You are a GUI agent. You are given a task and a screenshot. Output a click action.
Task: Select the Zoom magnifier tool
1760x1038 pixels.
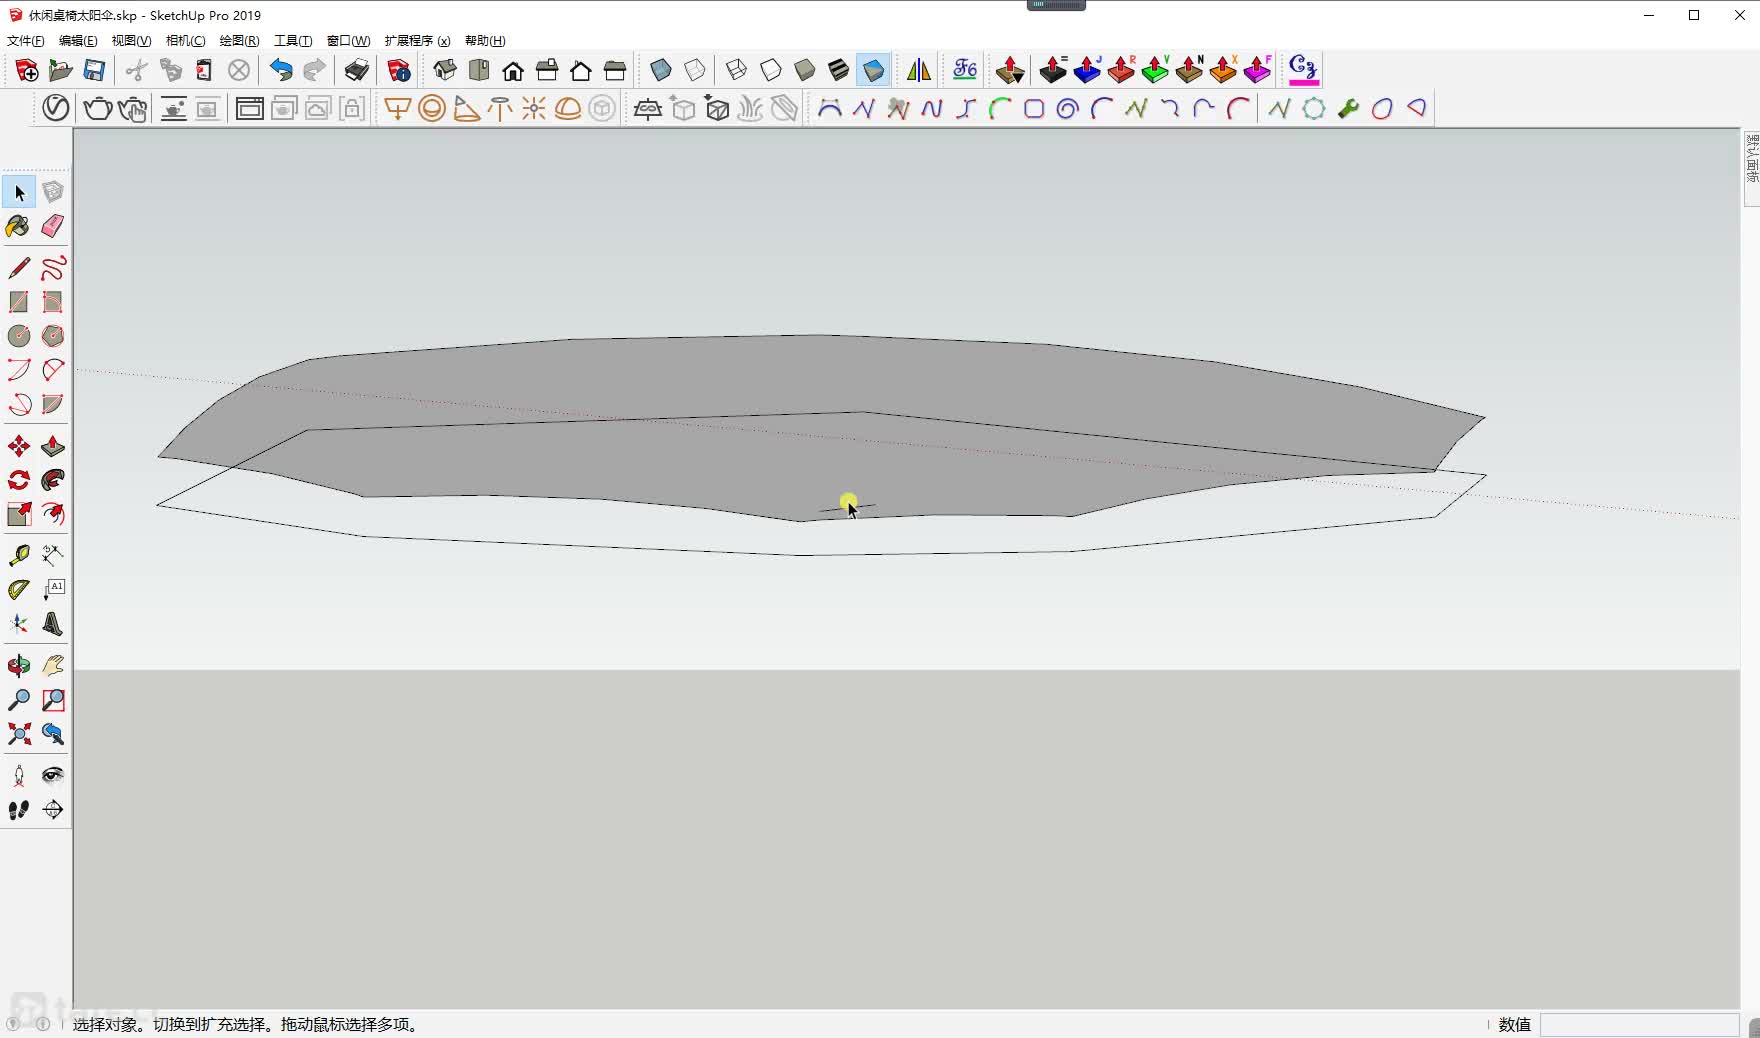(x=19, y=699)
